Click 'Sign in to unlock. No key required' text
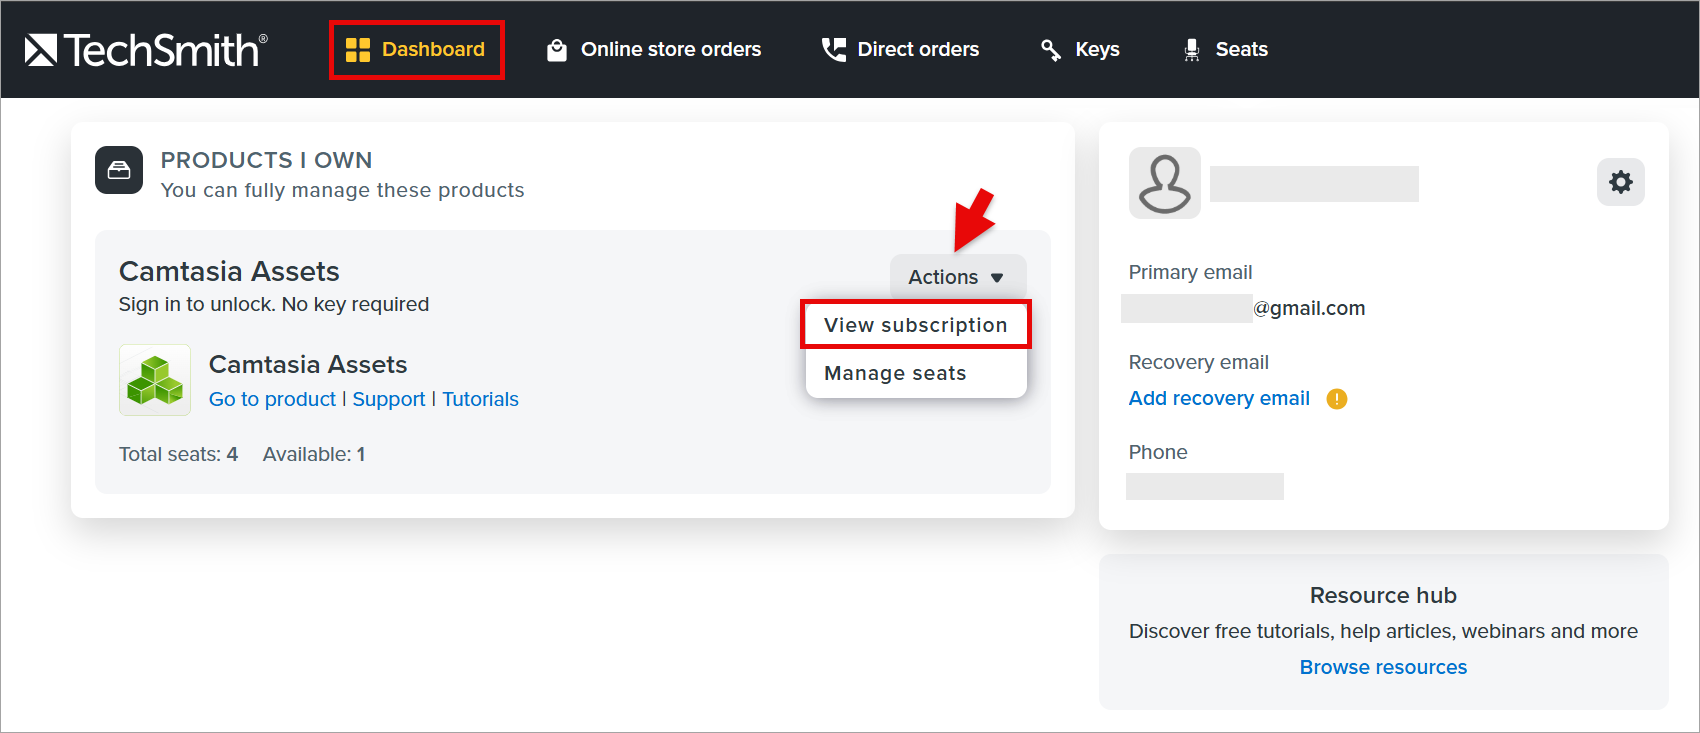Image resolution: width=1700 pixels, height=733 pixels. (274, 304)
